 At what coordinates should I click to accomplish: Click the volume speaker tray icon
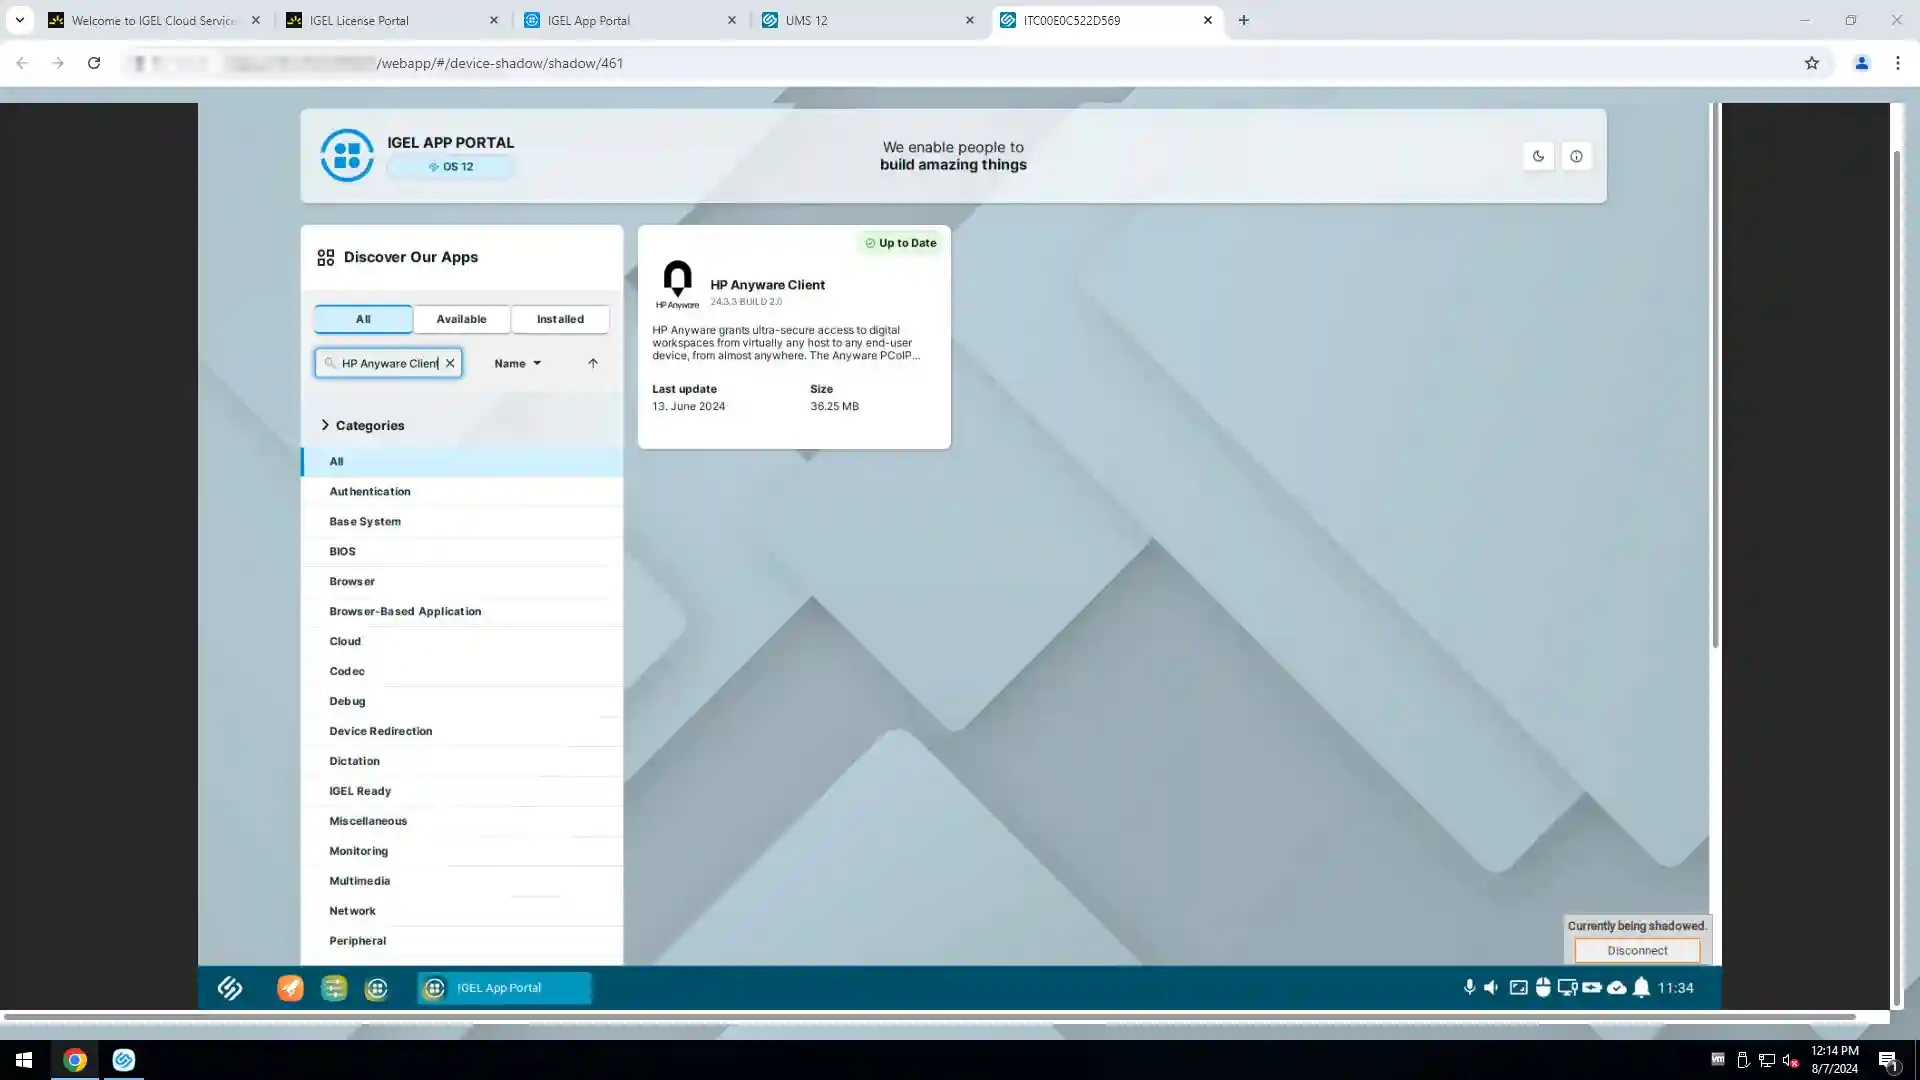click(x=1491, y=987)
